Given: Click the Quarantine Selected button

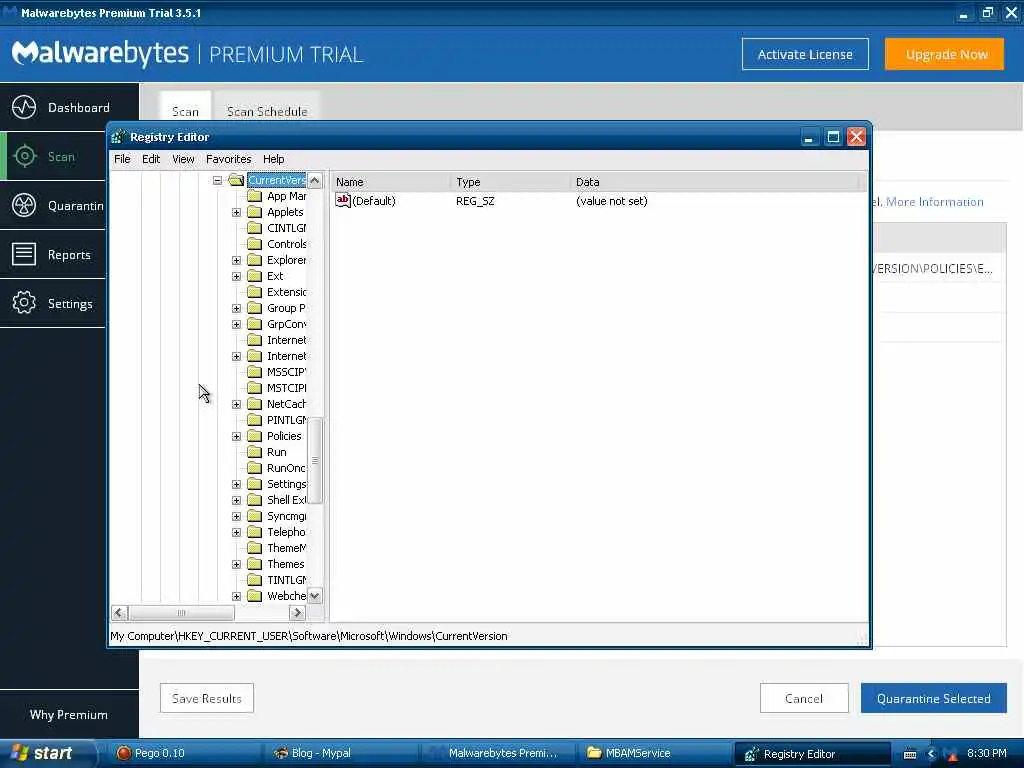Looking at the screenshot, I should point(933,698).
